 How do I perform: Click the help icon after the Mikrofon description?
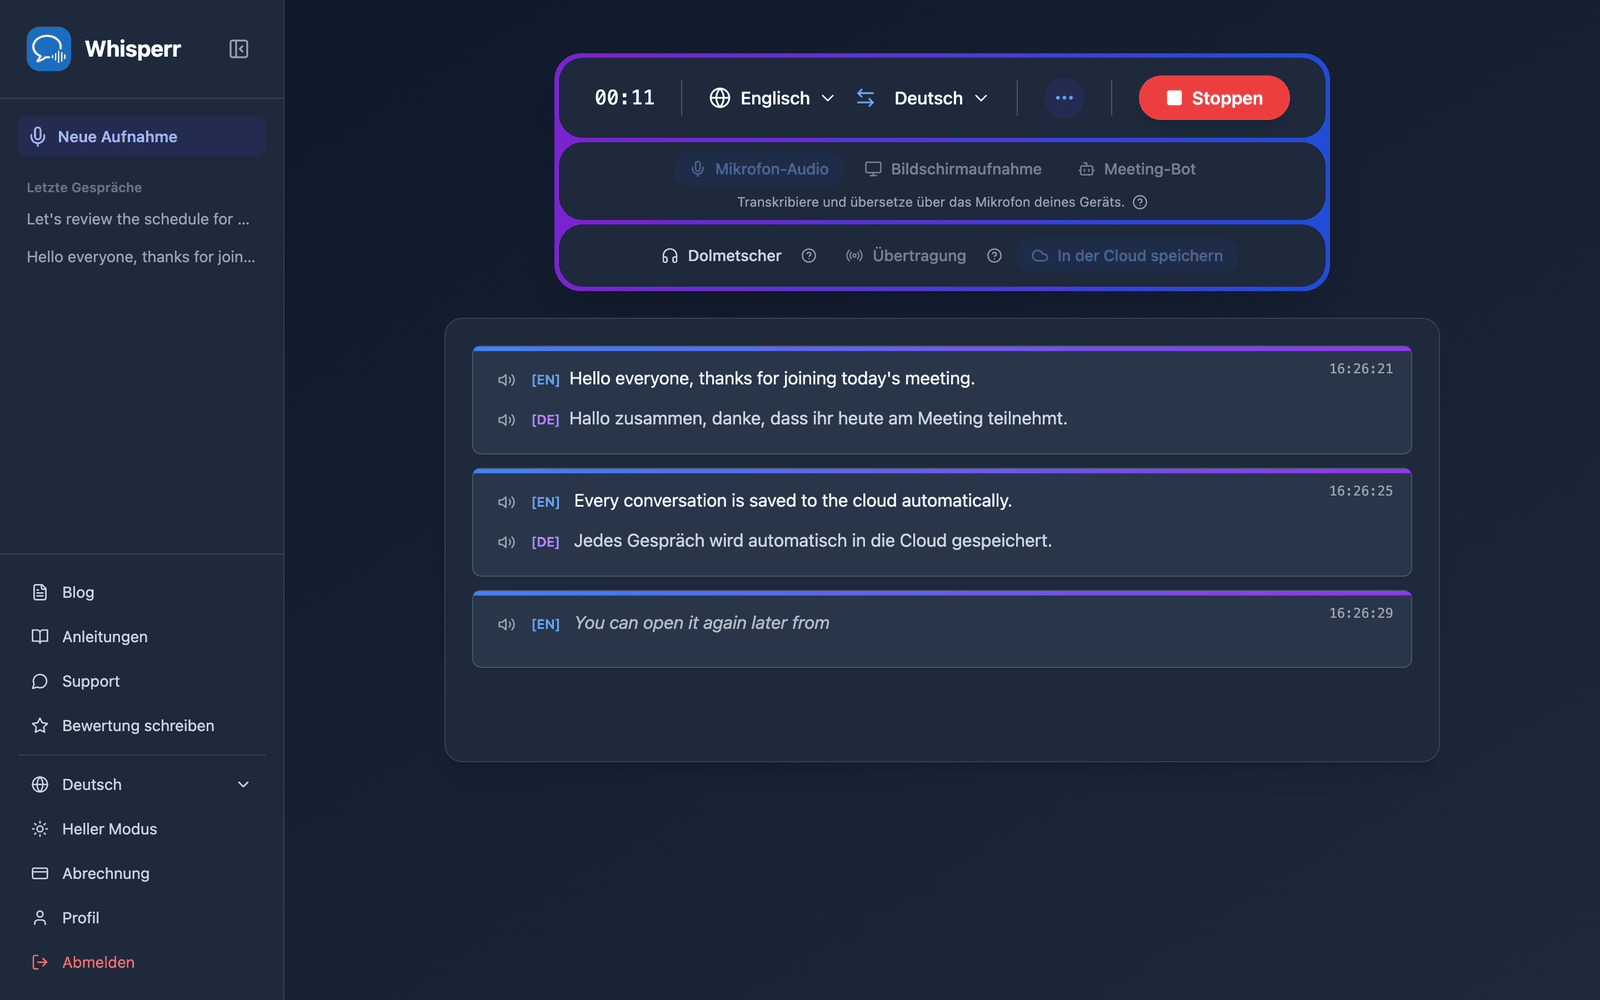[1140, 202]
